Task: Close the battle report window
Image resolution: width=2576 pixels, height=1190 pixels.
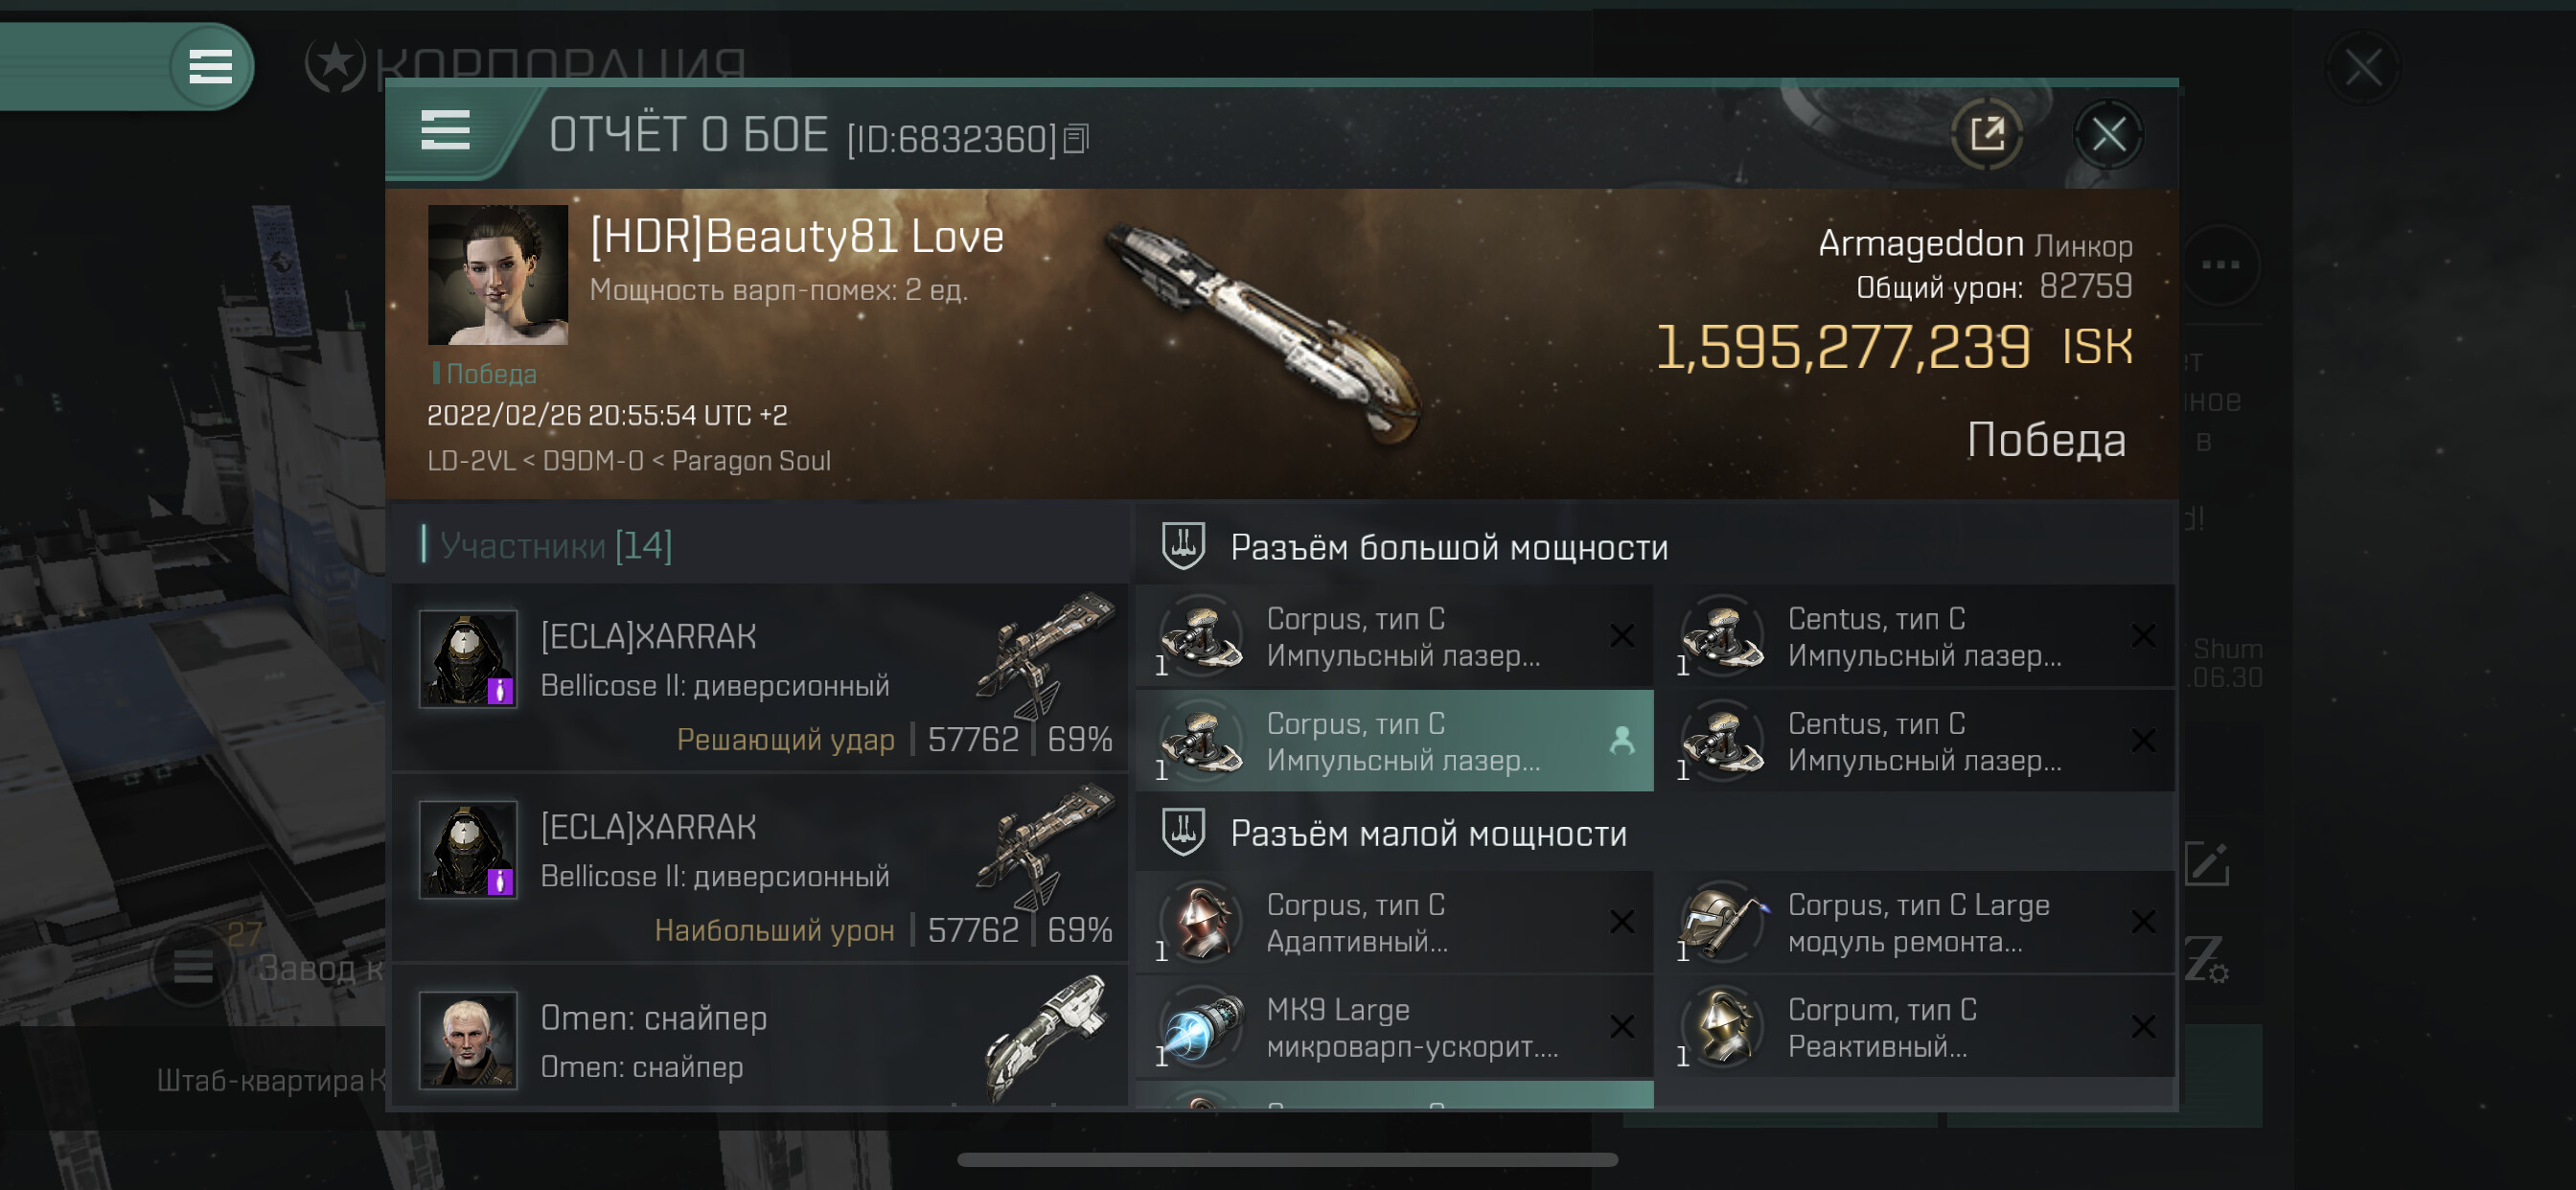Action: [2108, 134]
